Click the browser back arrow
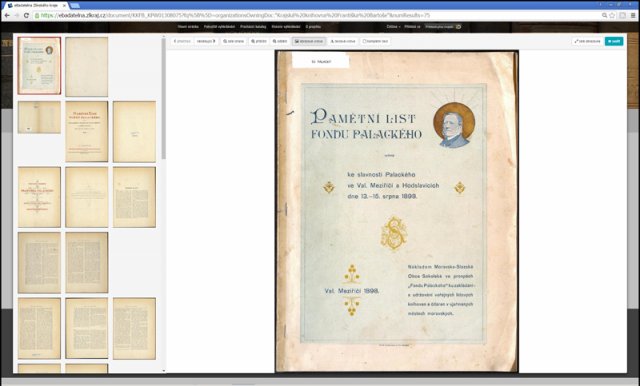This screenshot has width=640, height=386. point(7,16)
